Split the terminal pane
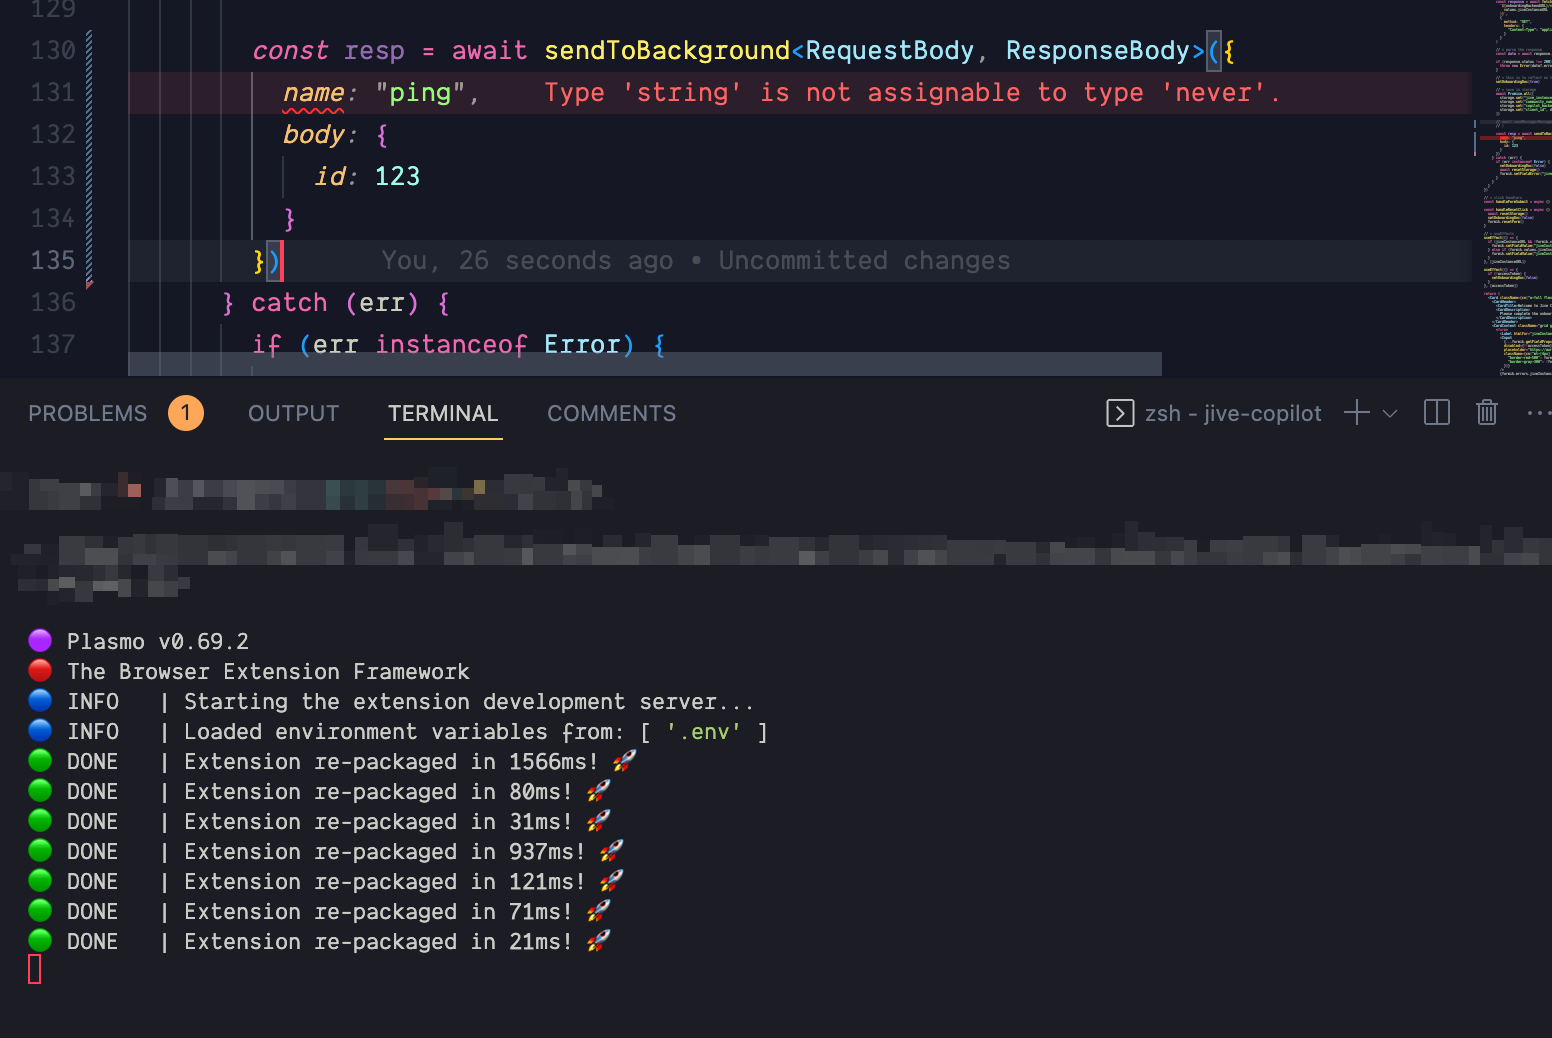1552x1038 pixels. [x=1436, y=412]
